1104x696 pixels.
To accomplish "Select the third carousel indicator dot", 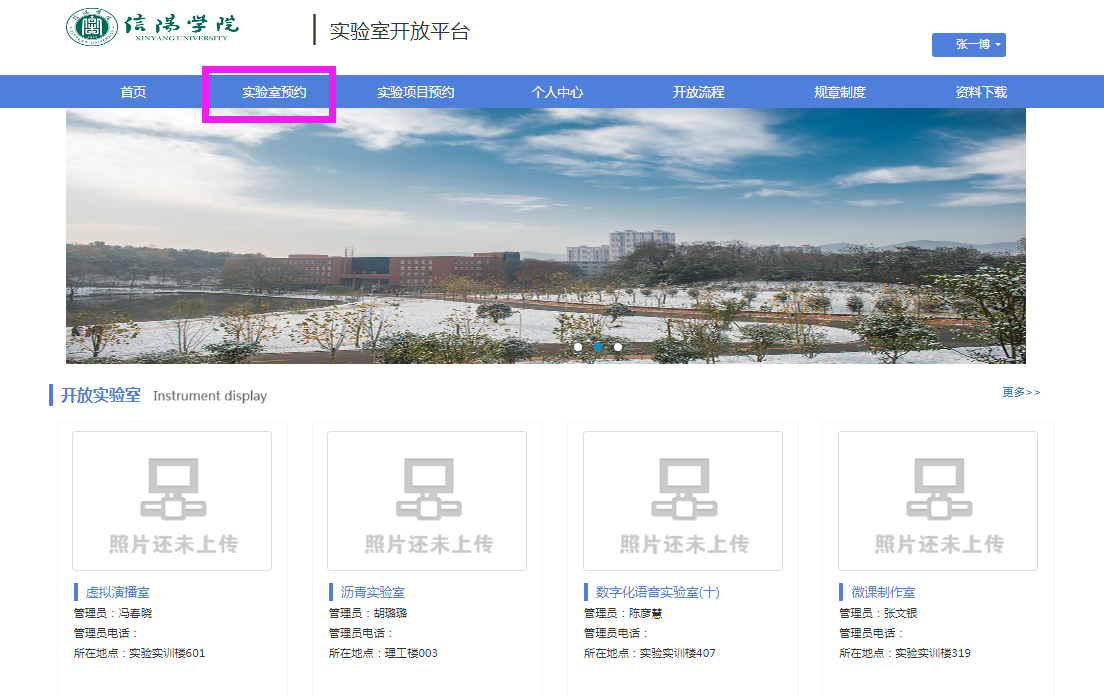I will [x=618, y=347].
